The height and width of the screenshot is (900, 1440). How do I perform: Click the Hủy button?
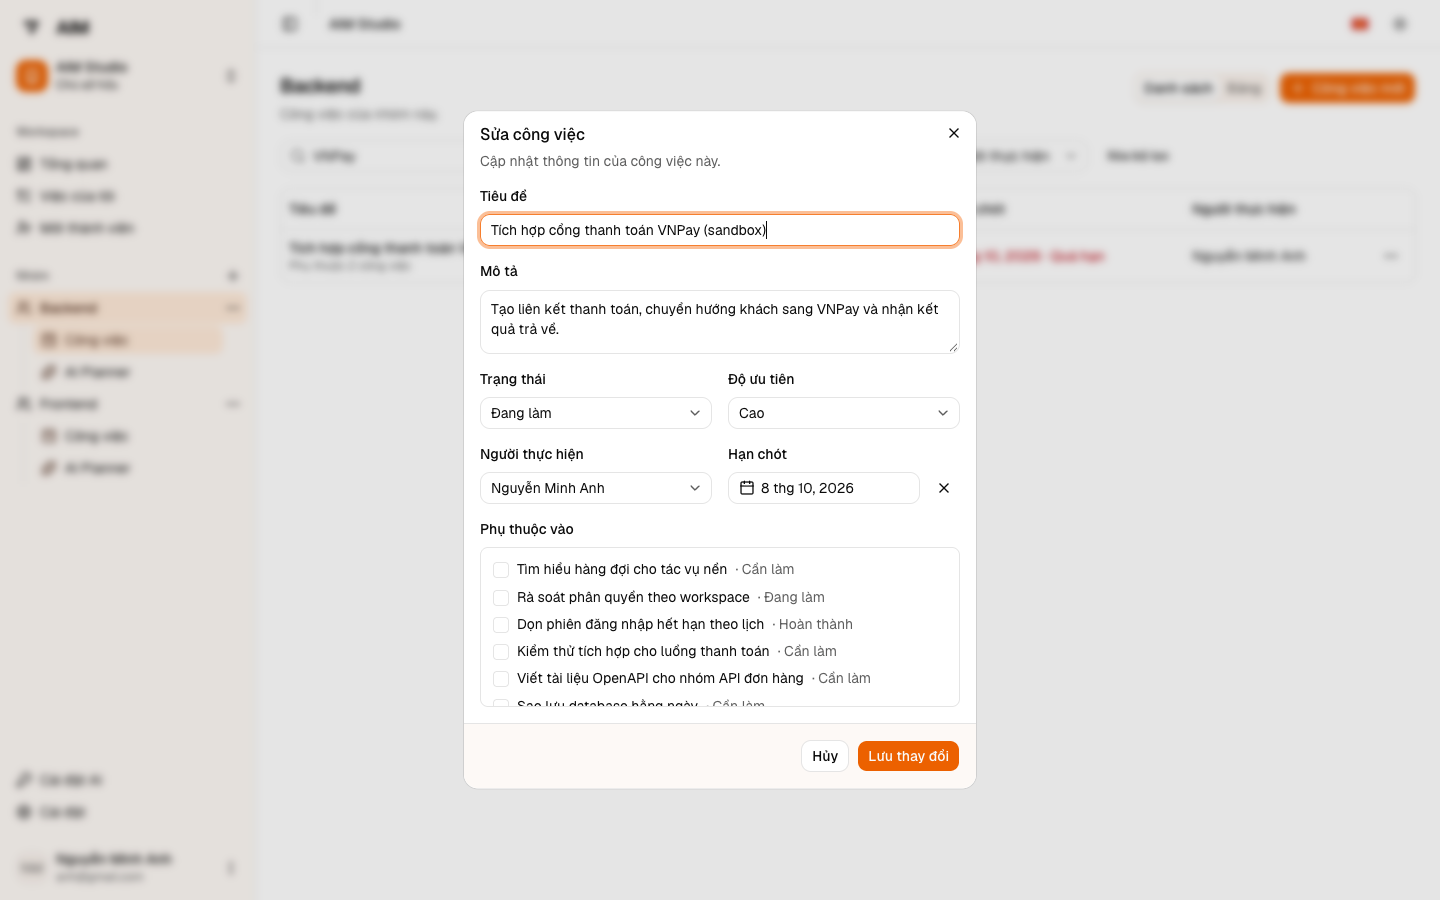825,756
